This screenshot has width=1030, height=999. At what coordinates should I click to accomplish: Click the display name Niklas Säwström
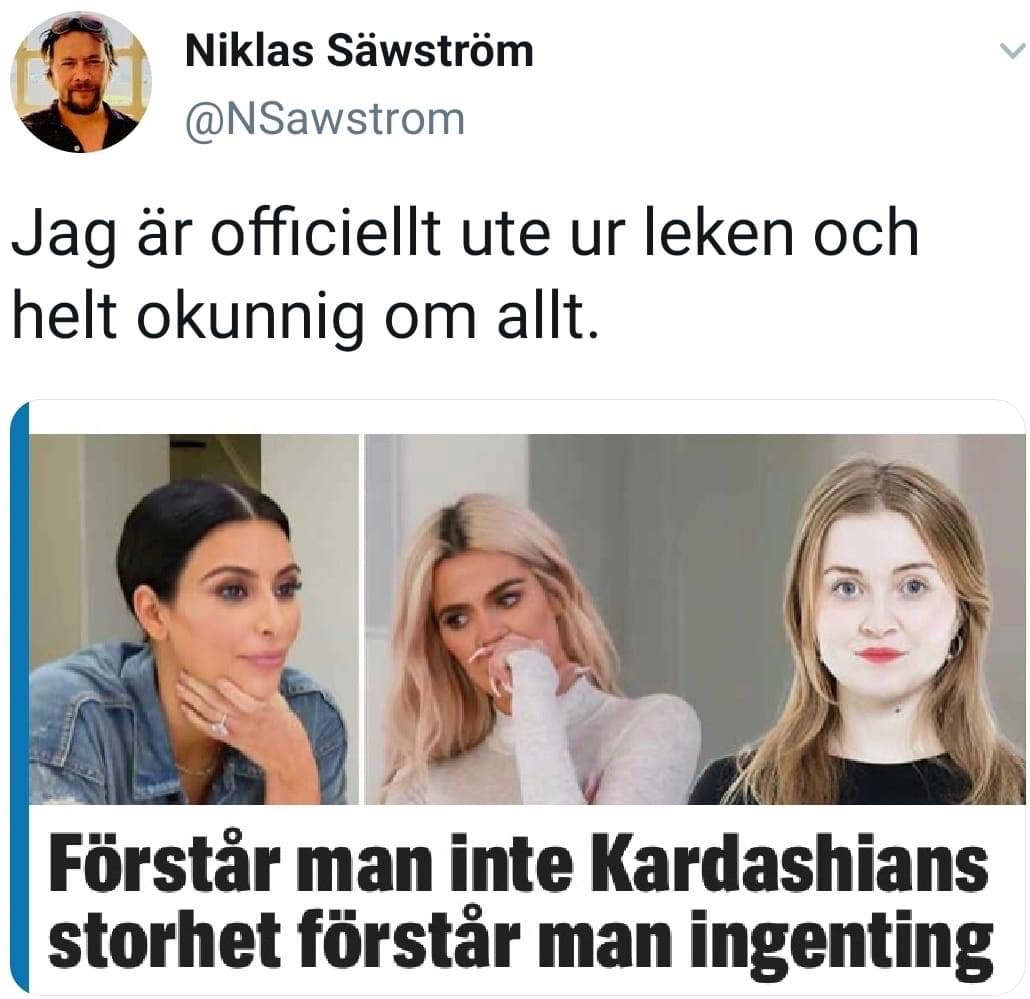coord(359,51)
